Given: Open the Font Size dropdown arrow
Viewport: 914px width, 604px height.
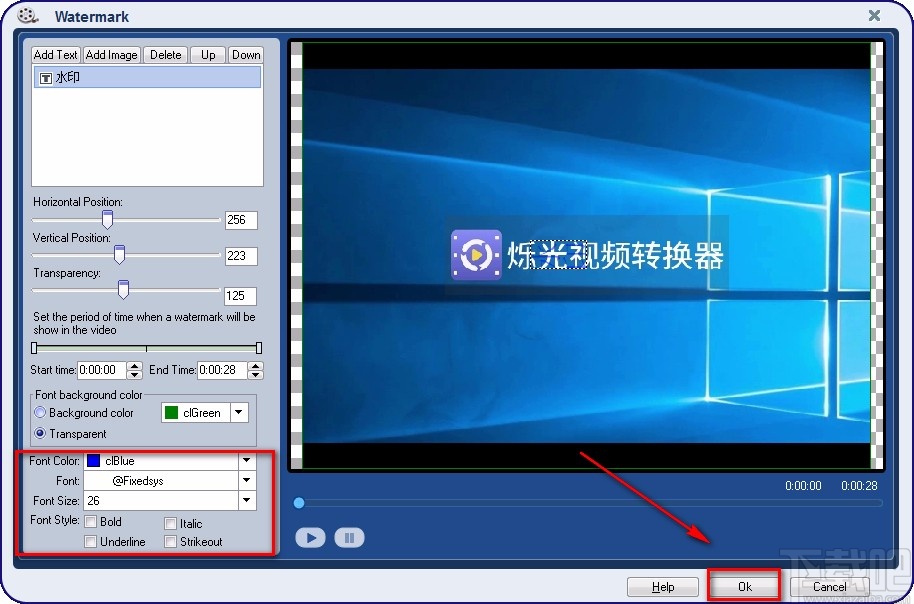Looking at the screenshot, I should (247, 500).
